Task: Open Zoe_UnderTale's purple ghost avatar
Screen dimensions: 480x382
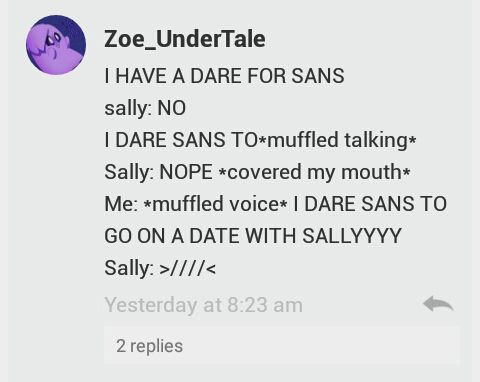Action: [x=56, y=45]
